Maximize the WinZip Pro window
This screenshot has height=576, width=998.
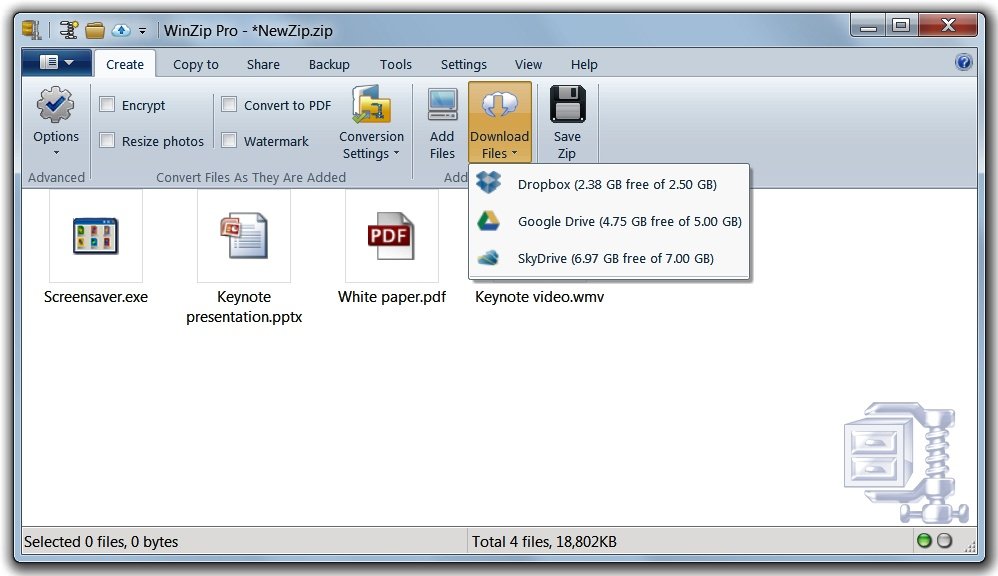901,25
